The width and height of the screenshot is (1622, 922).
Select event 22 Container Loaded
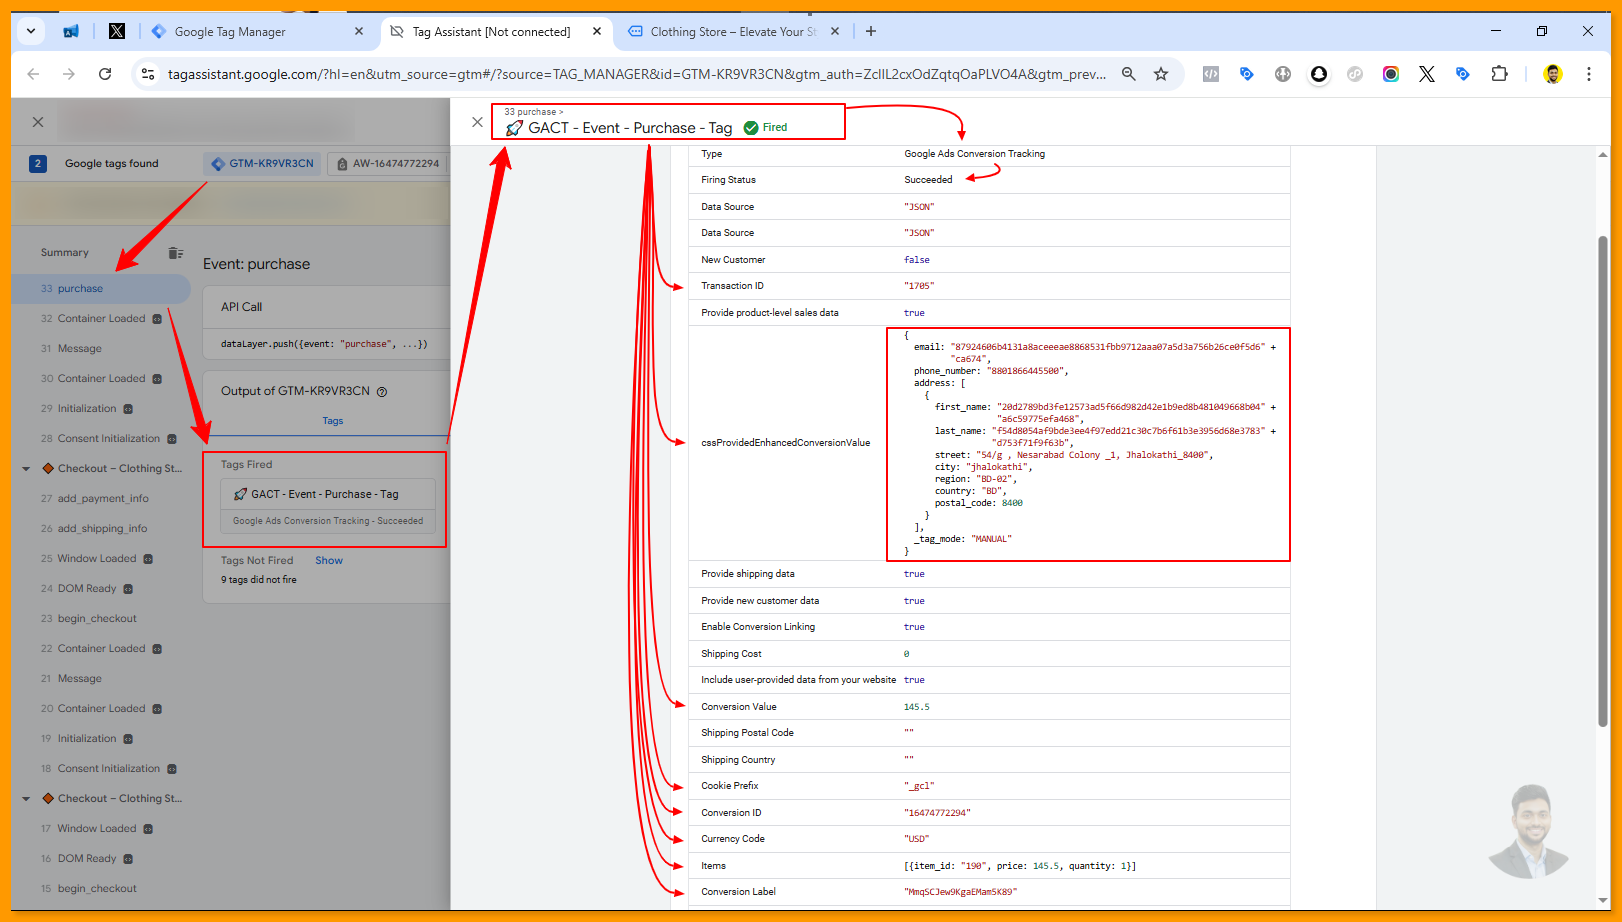tap(101, 649)
